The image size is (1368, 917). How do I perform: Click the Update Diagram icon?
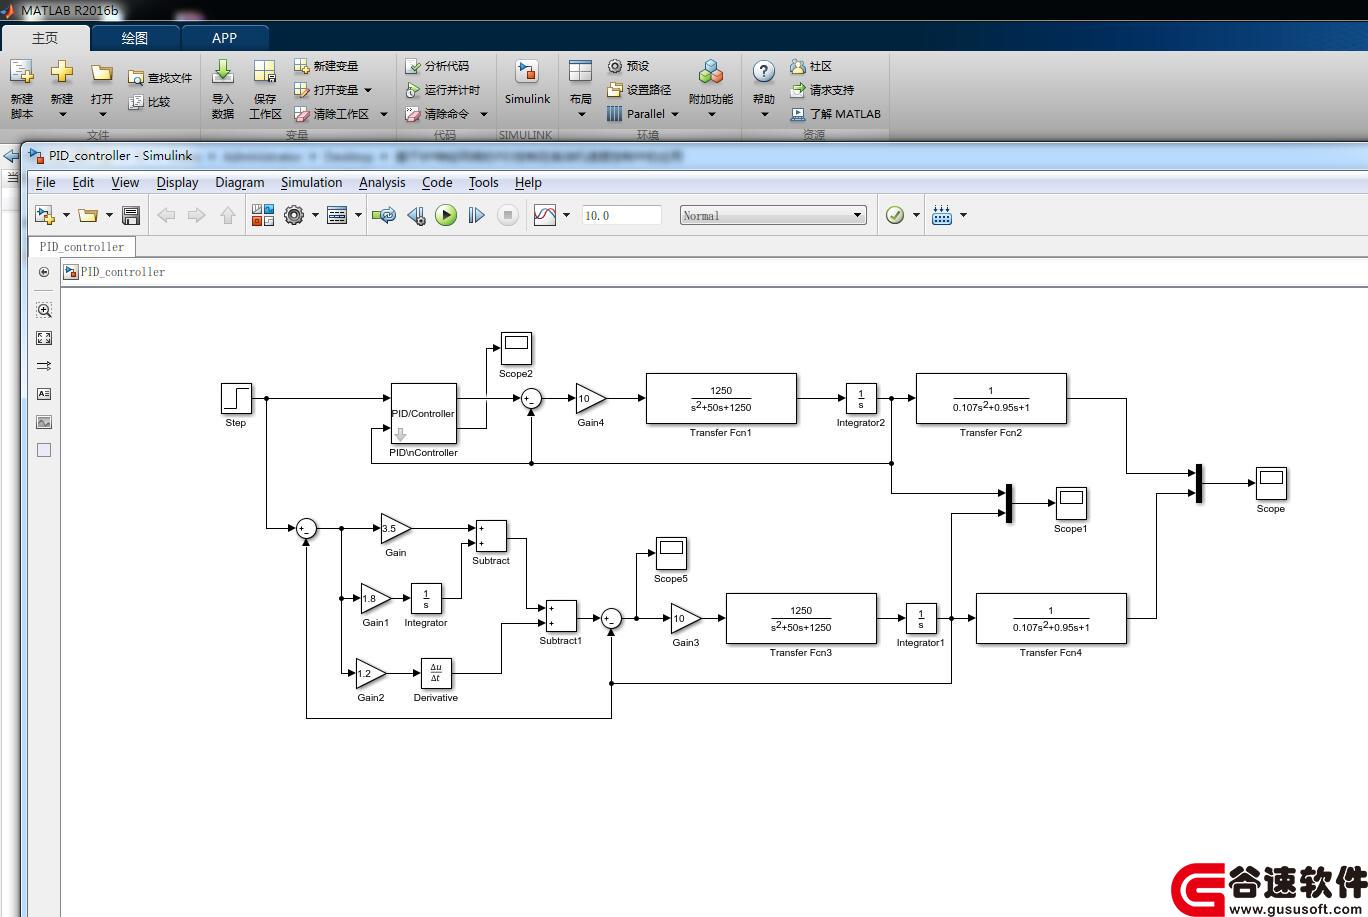pos(383,215)
